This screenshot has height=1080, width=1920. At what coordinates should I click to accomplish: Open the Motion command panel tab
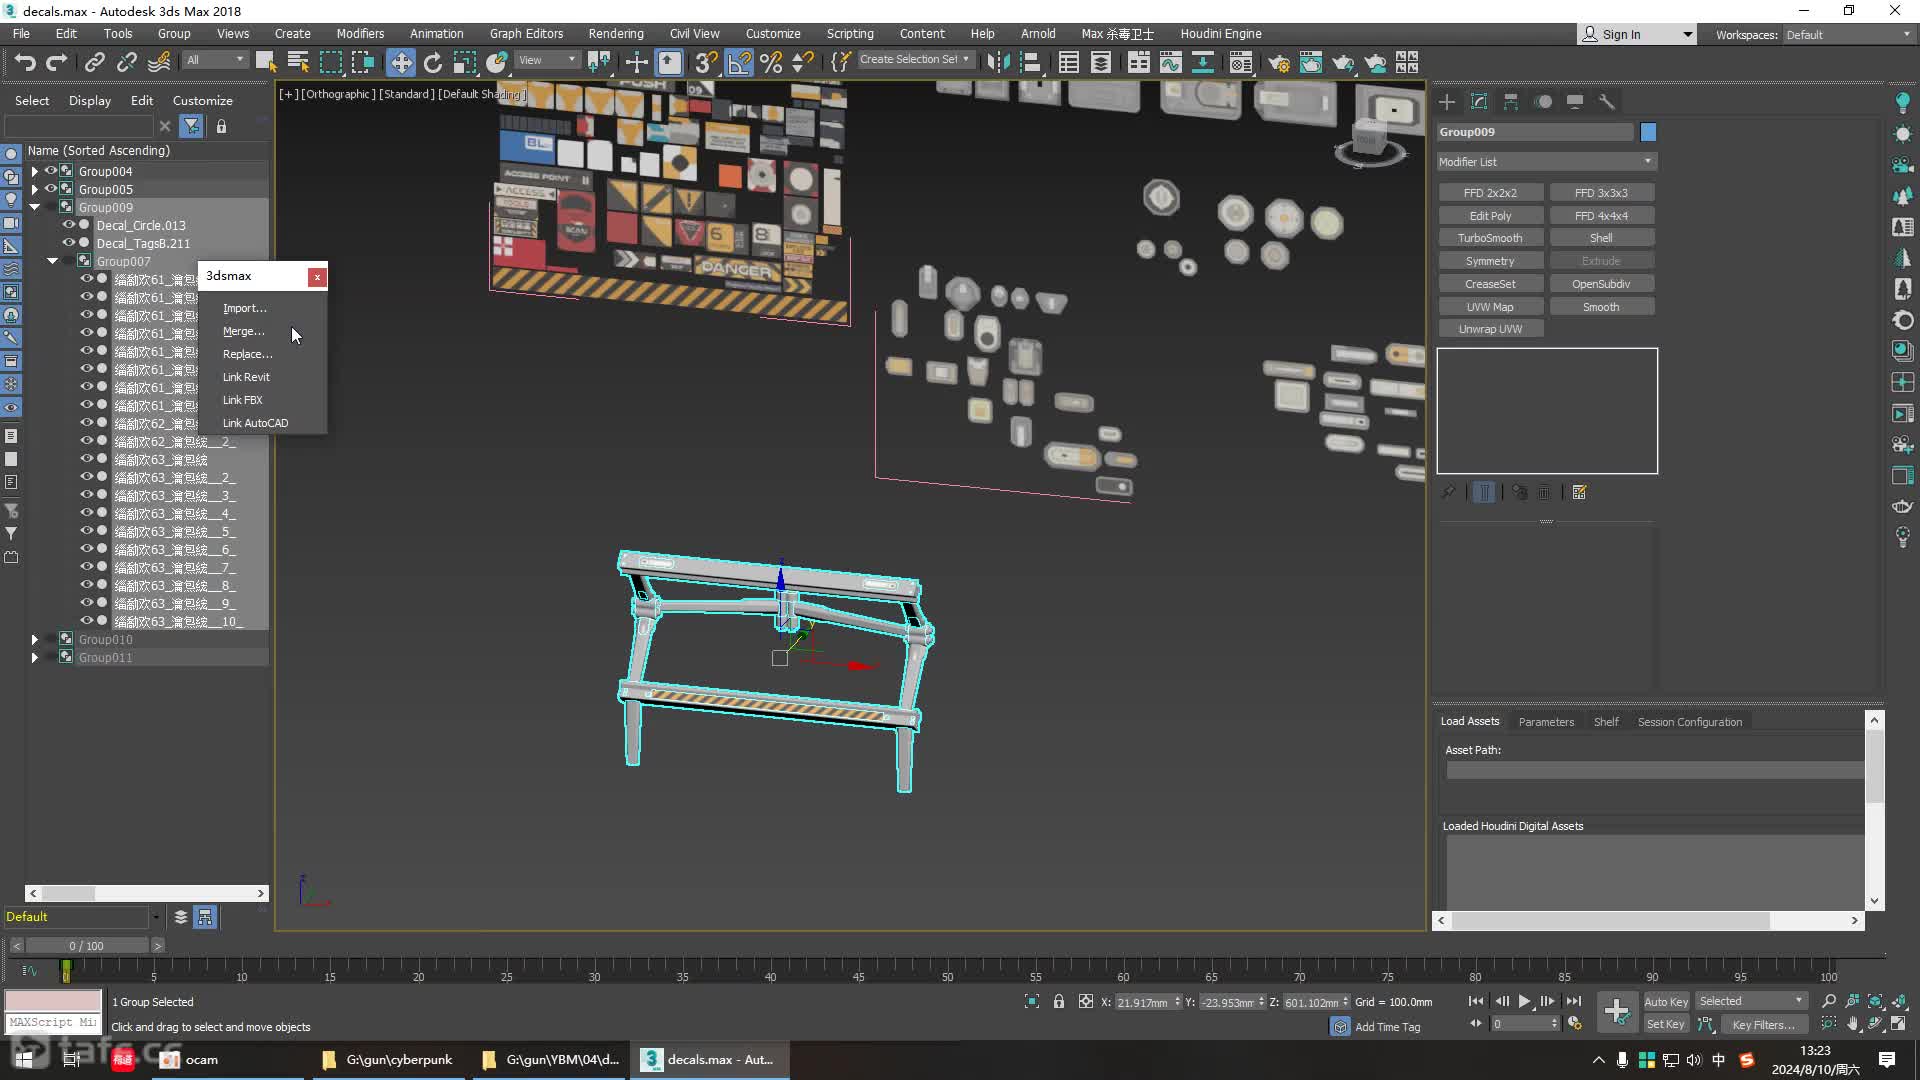click(x=1543, y=102)
